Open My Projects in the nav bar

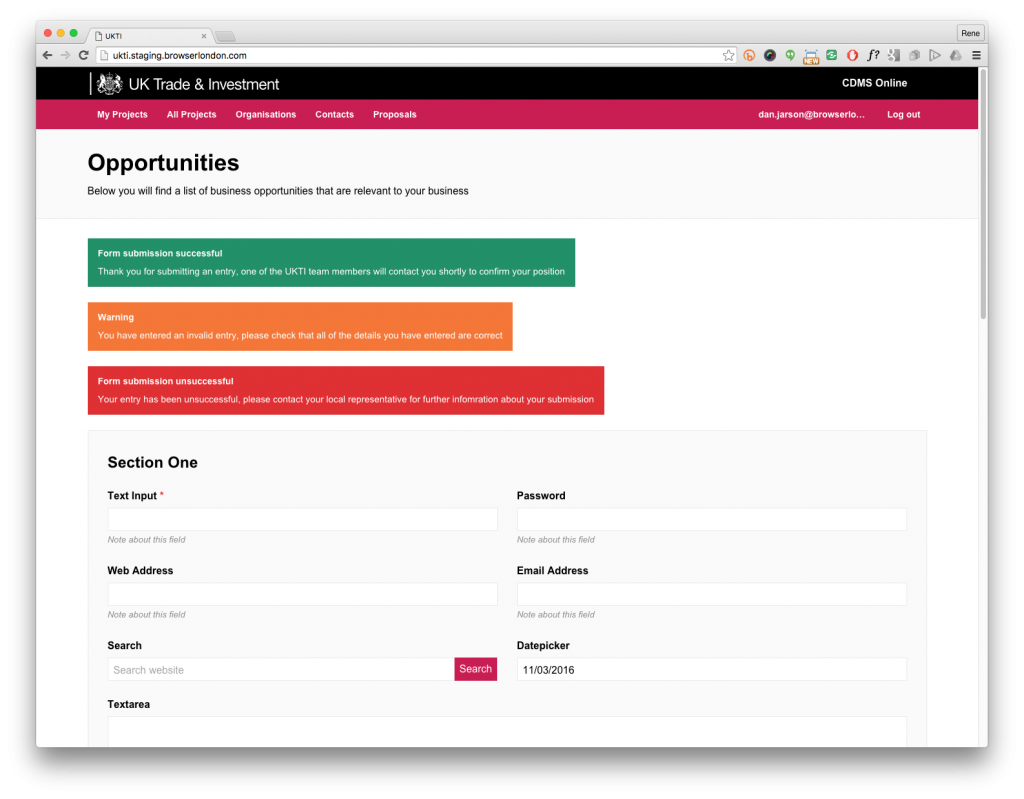tap(122, 114)
